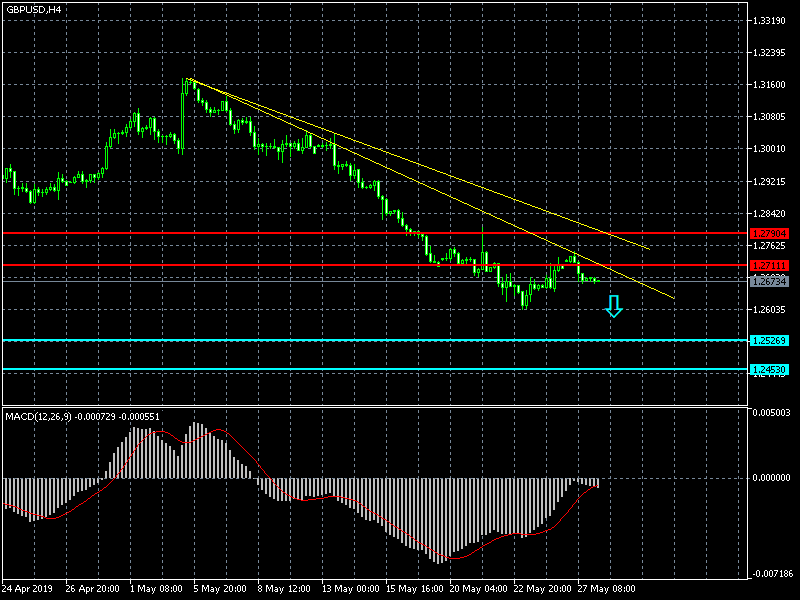The height and width of the screenshot is (600, 800).
Task: Click the 1.30805 price axis label
Action: [769, 117]
